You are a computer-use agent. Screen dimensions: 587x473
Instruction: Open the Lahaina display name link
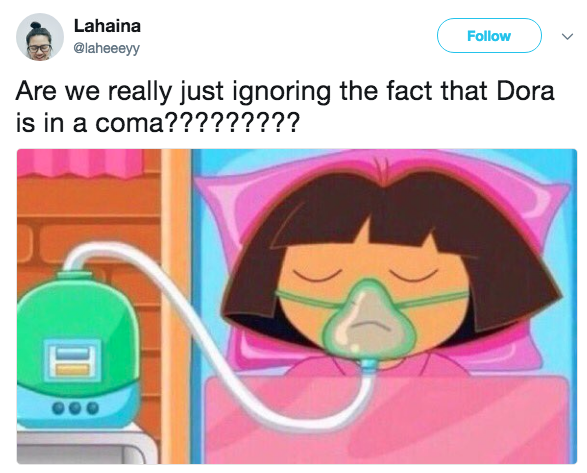point(107,26)
